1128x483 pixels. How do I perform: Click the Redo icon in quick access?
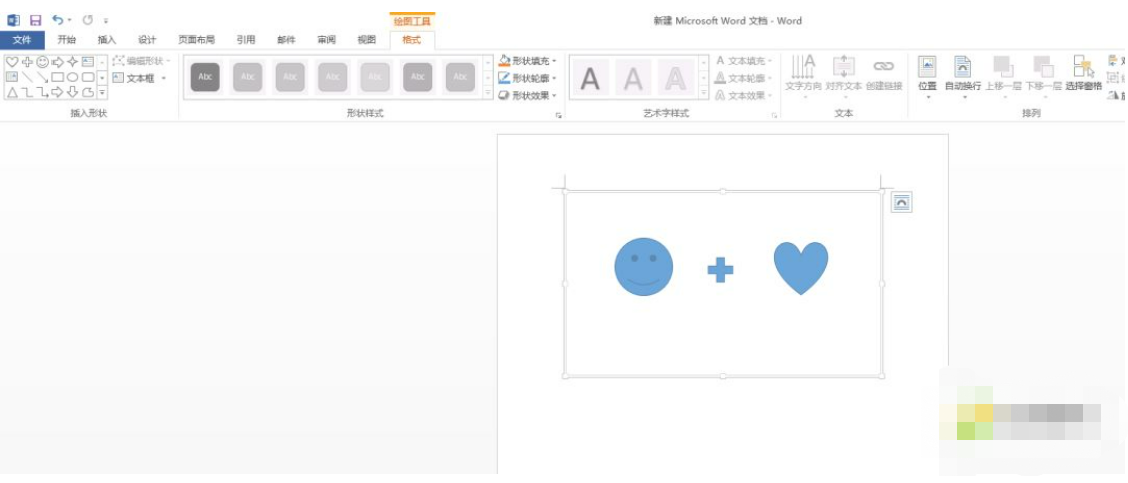point(88,20)
